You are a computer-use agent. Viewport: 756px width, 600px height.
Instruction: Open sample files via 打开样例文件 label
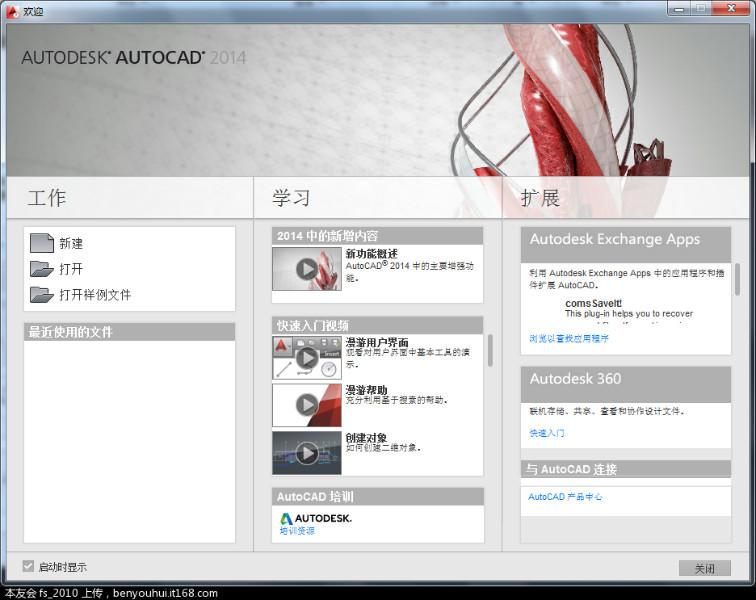click(x=95, y=294)
